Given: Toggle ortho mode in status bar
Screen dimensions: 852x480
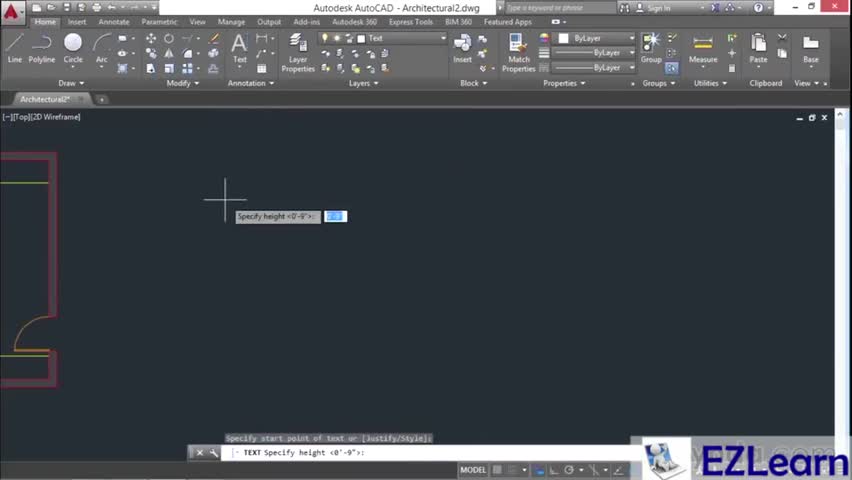Looking at the screenshot, I should coord(554,470).
